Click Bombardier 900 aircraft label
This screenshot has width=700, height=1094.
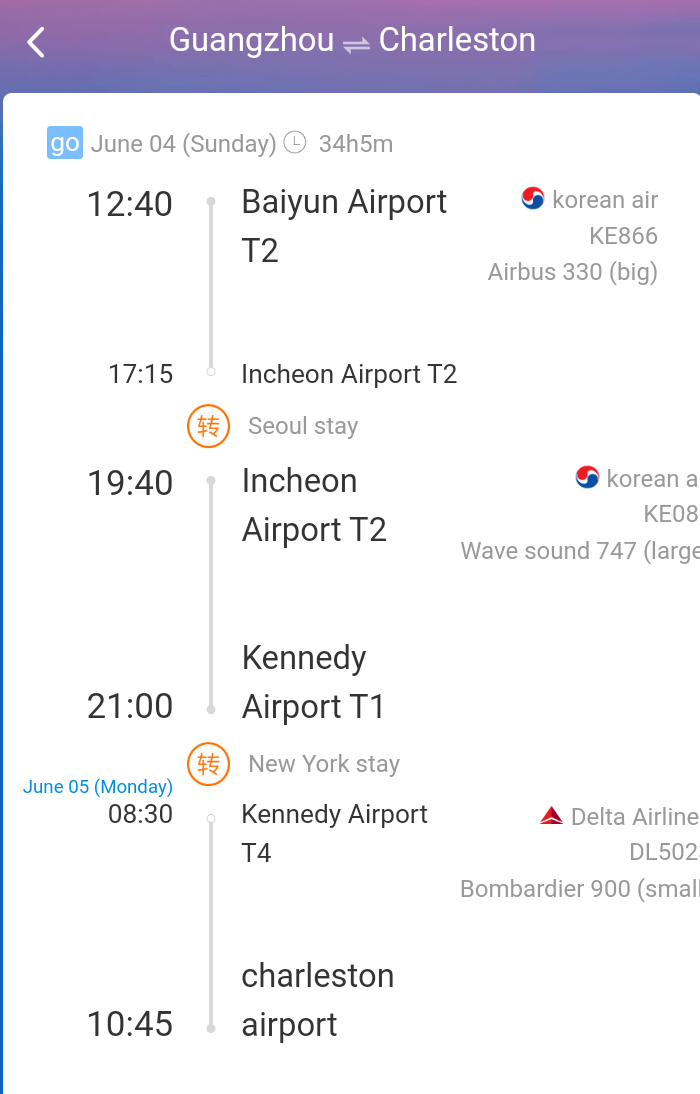(579, 889)
